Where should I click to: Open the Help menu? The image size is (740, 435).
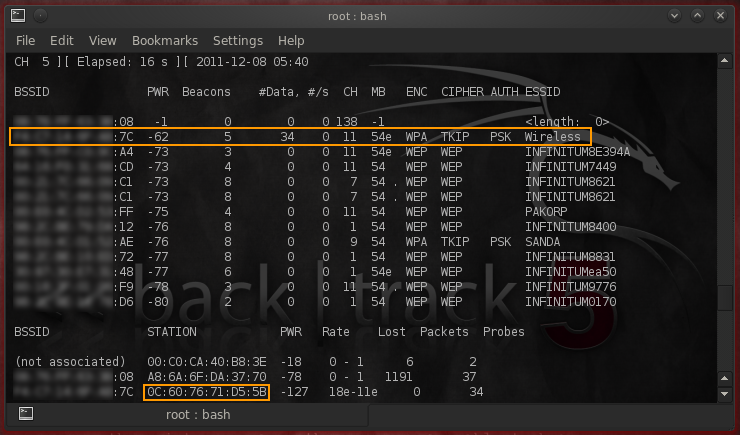coord(291,41)
